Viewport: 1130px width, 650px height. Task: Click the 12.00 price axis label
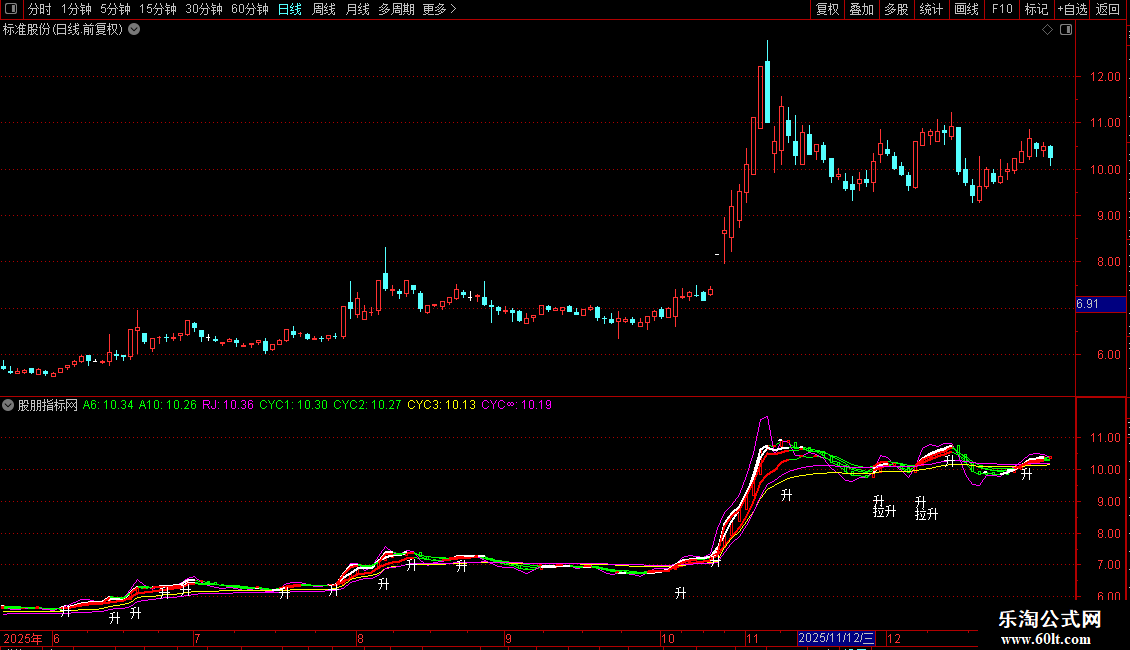(x=1105, y=76)
